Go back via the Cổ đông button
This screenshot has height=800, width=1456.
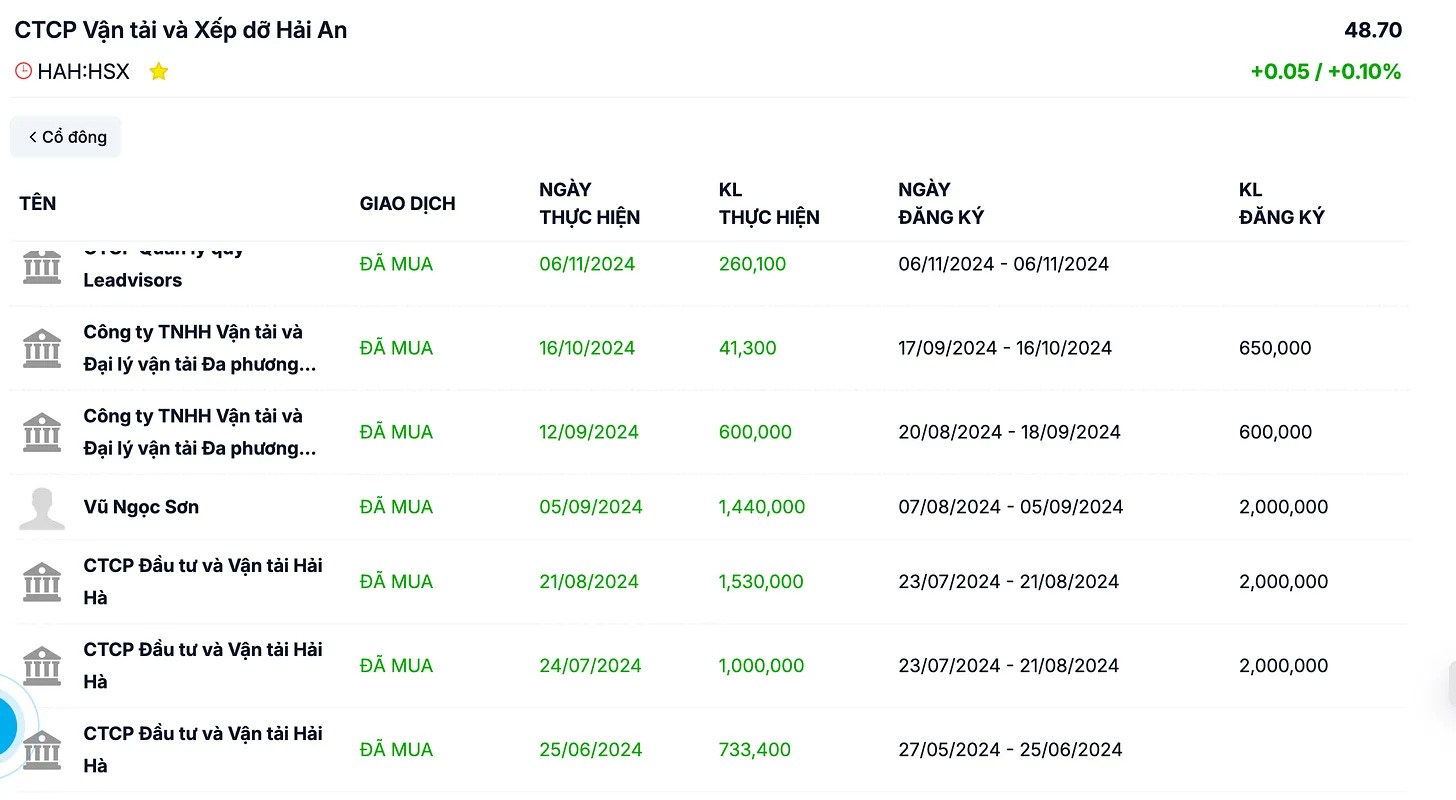66,137
